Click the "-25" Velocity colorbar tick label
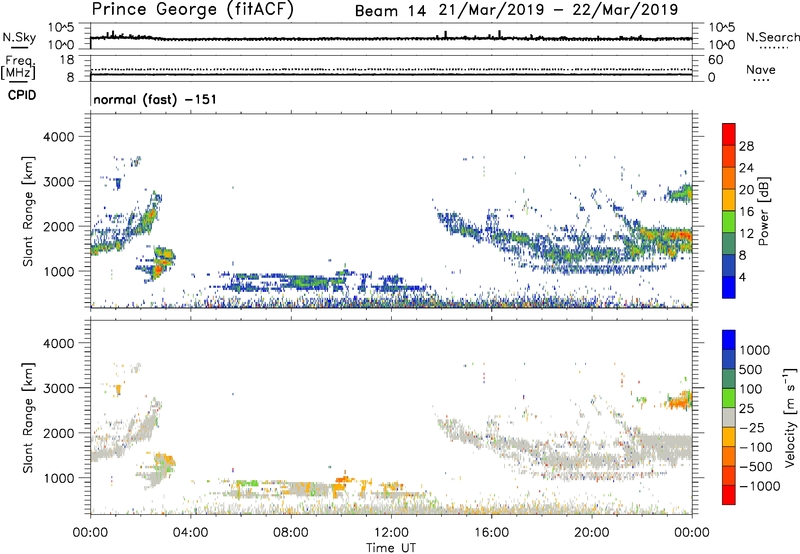 [752, 427]
